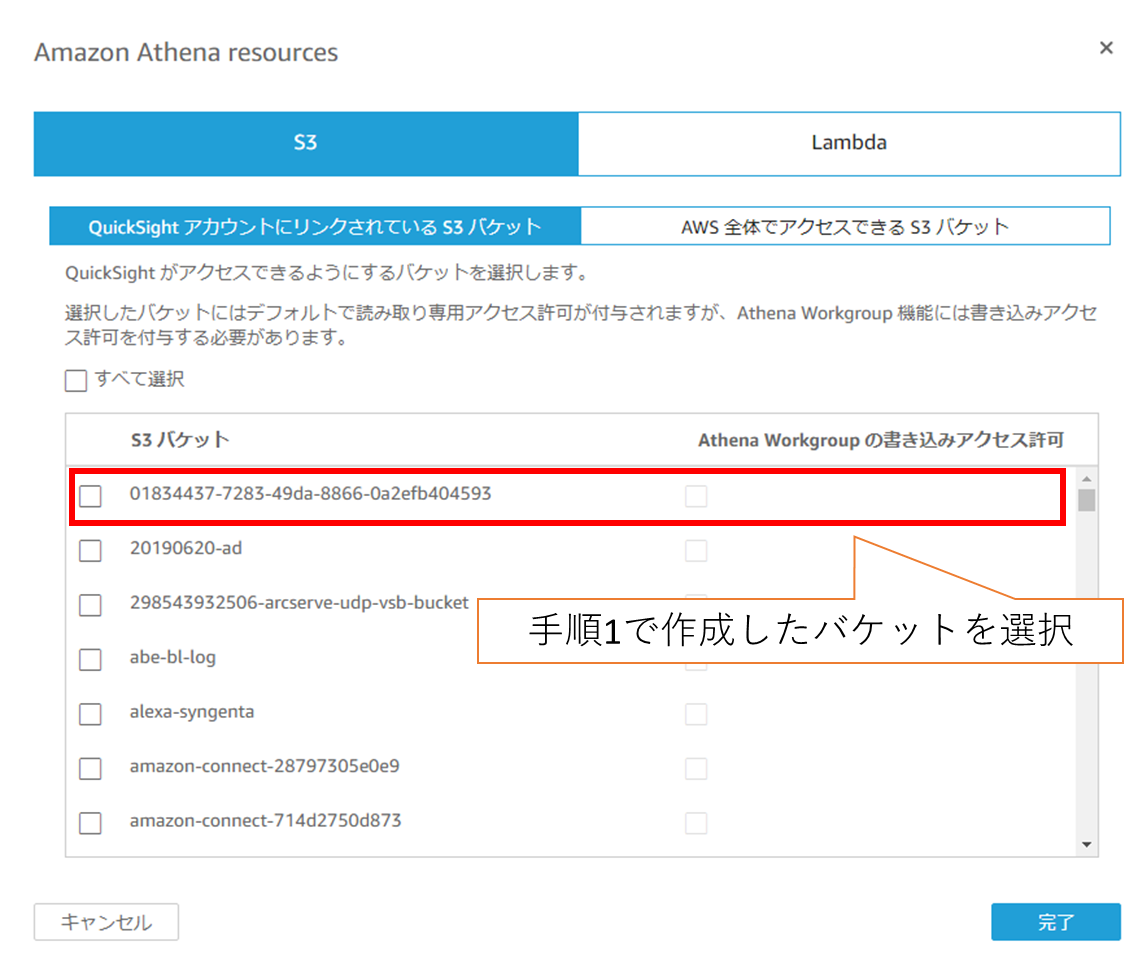The width and height of the screenshot is (1138, 955).
Task: Click bucket name alexa-syngenta
Action: tap(192, 711)
